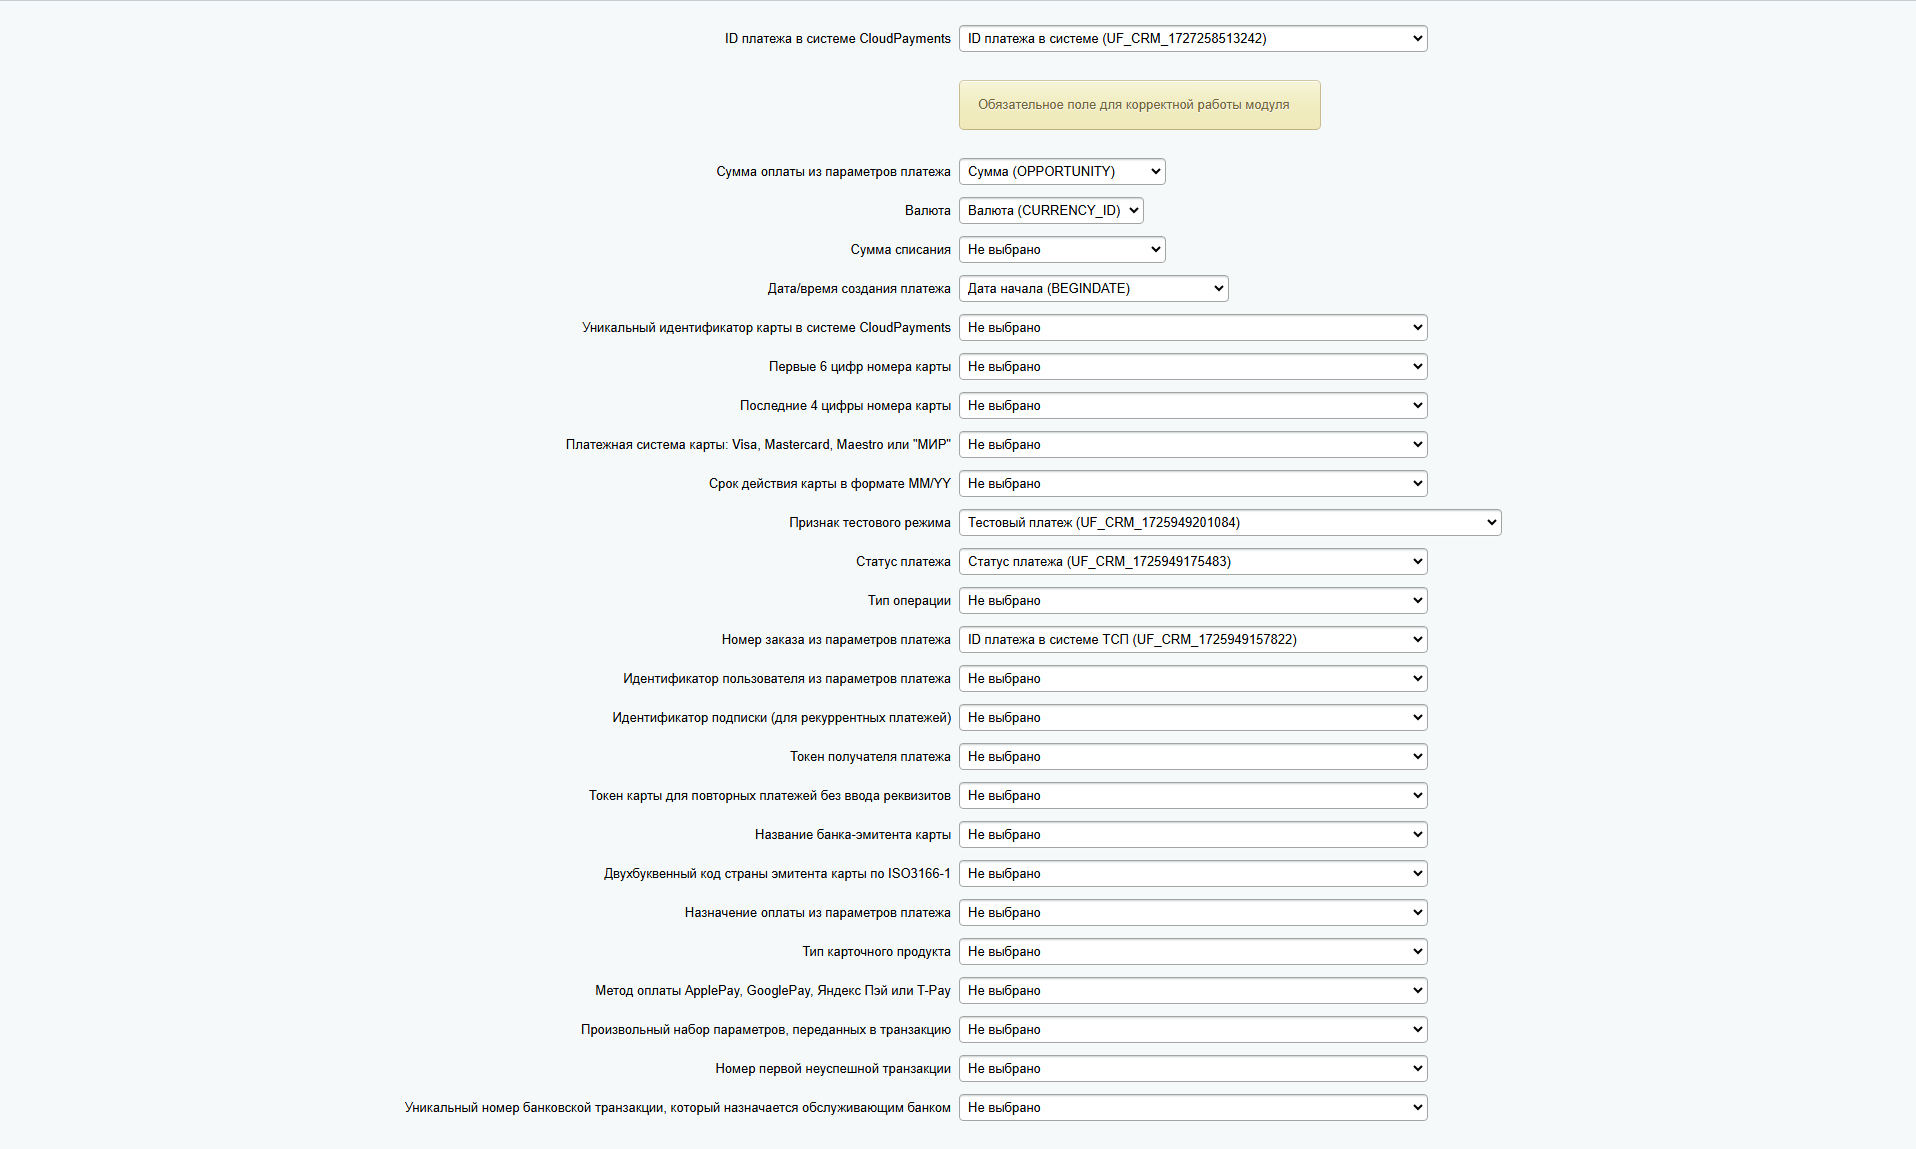Open the Тип операции dropdown
This screenshot has width=1916, height=1149.
[1192, 600]
